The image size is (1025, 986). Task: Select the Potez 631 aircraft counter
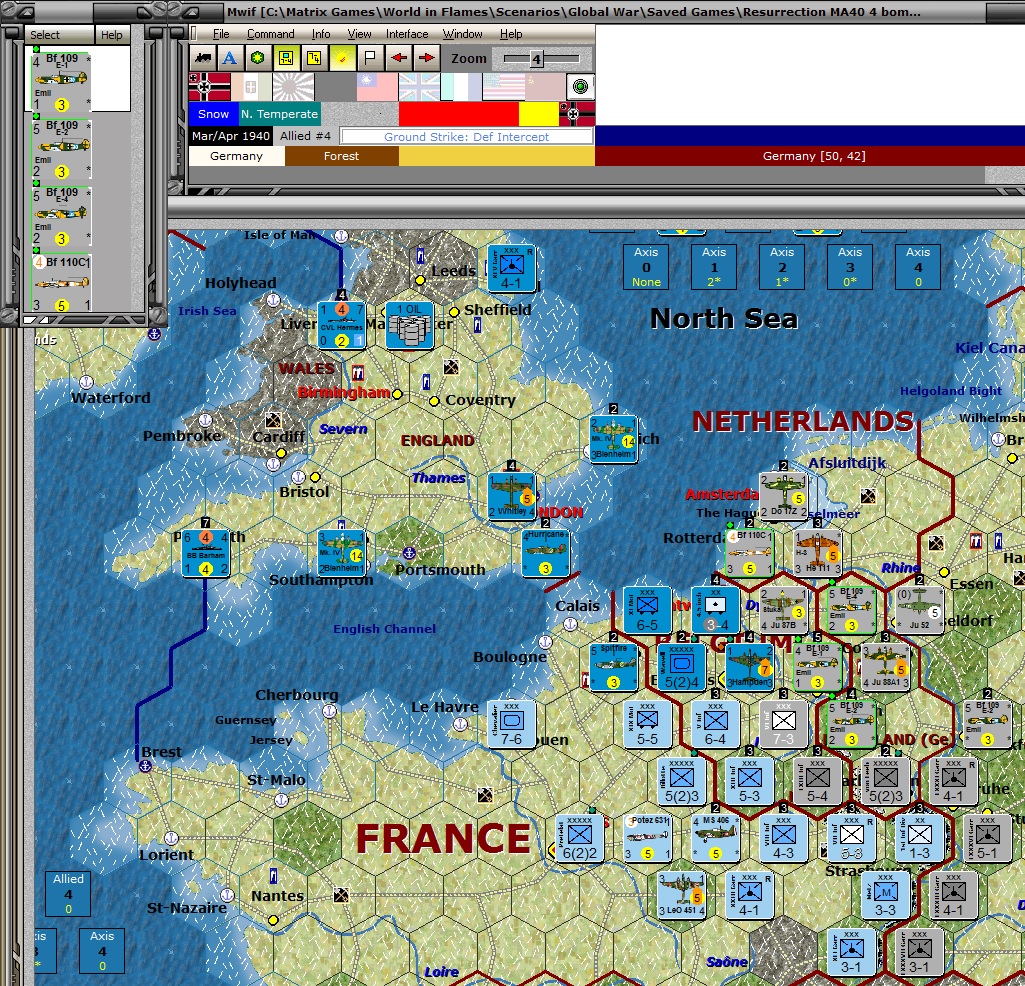click(x=648, y=838)
